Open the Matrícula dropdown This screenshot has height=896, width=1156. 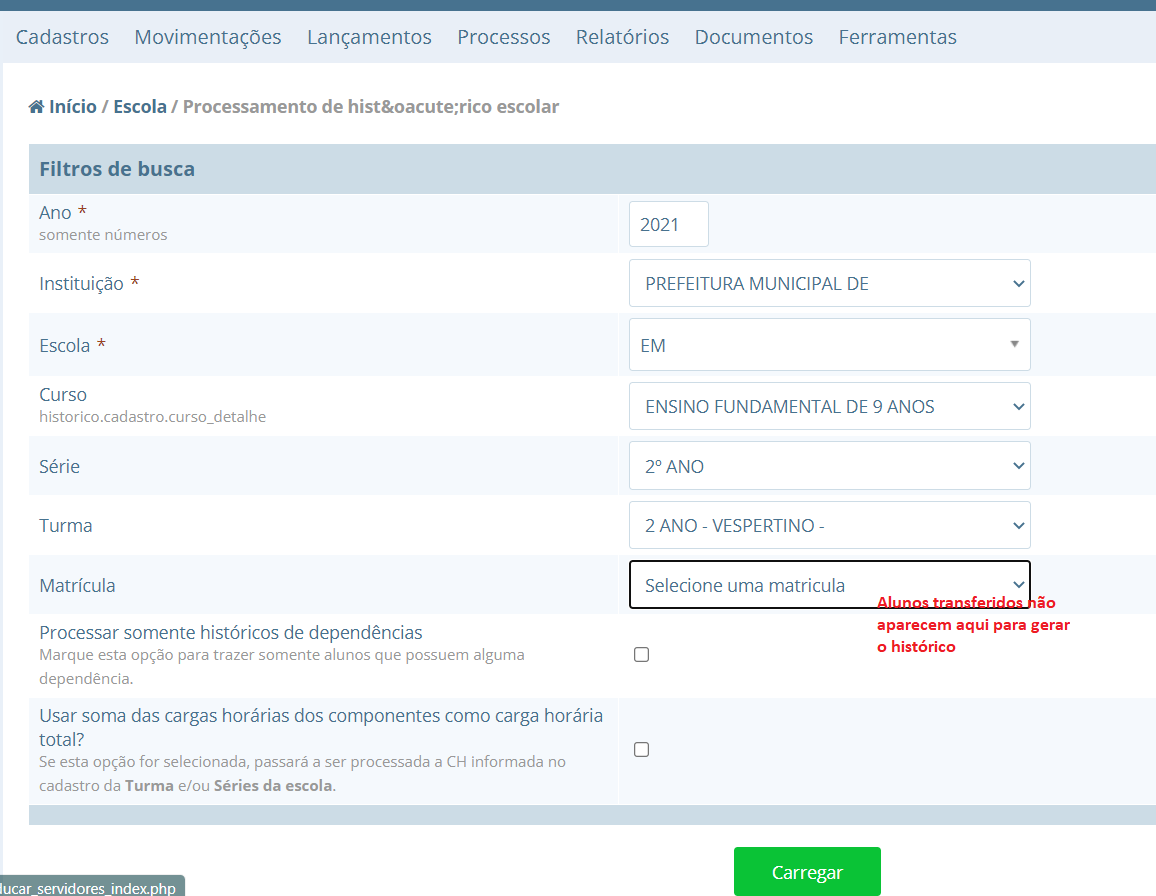coord(829,585)
